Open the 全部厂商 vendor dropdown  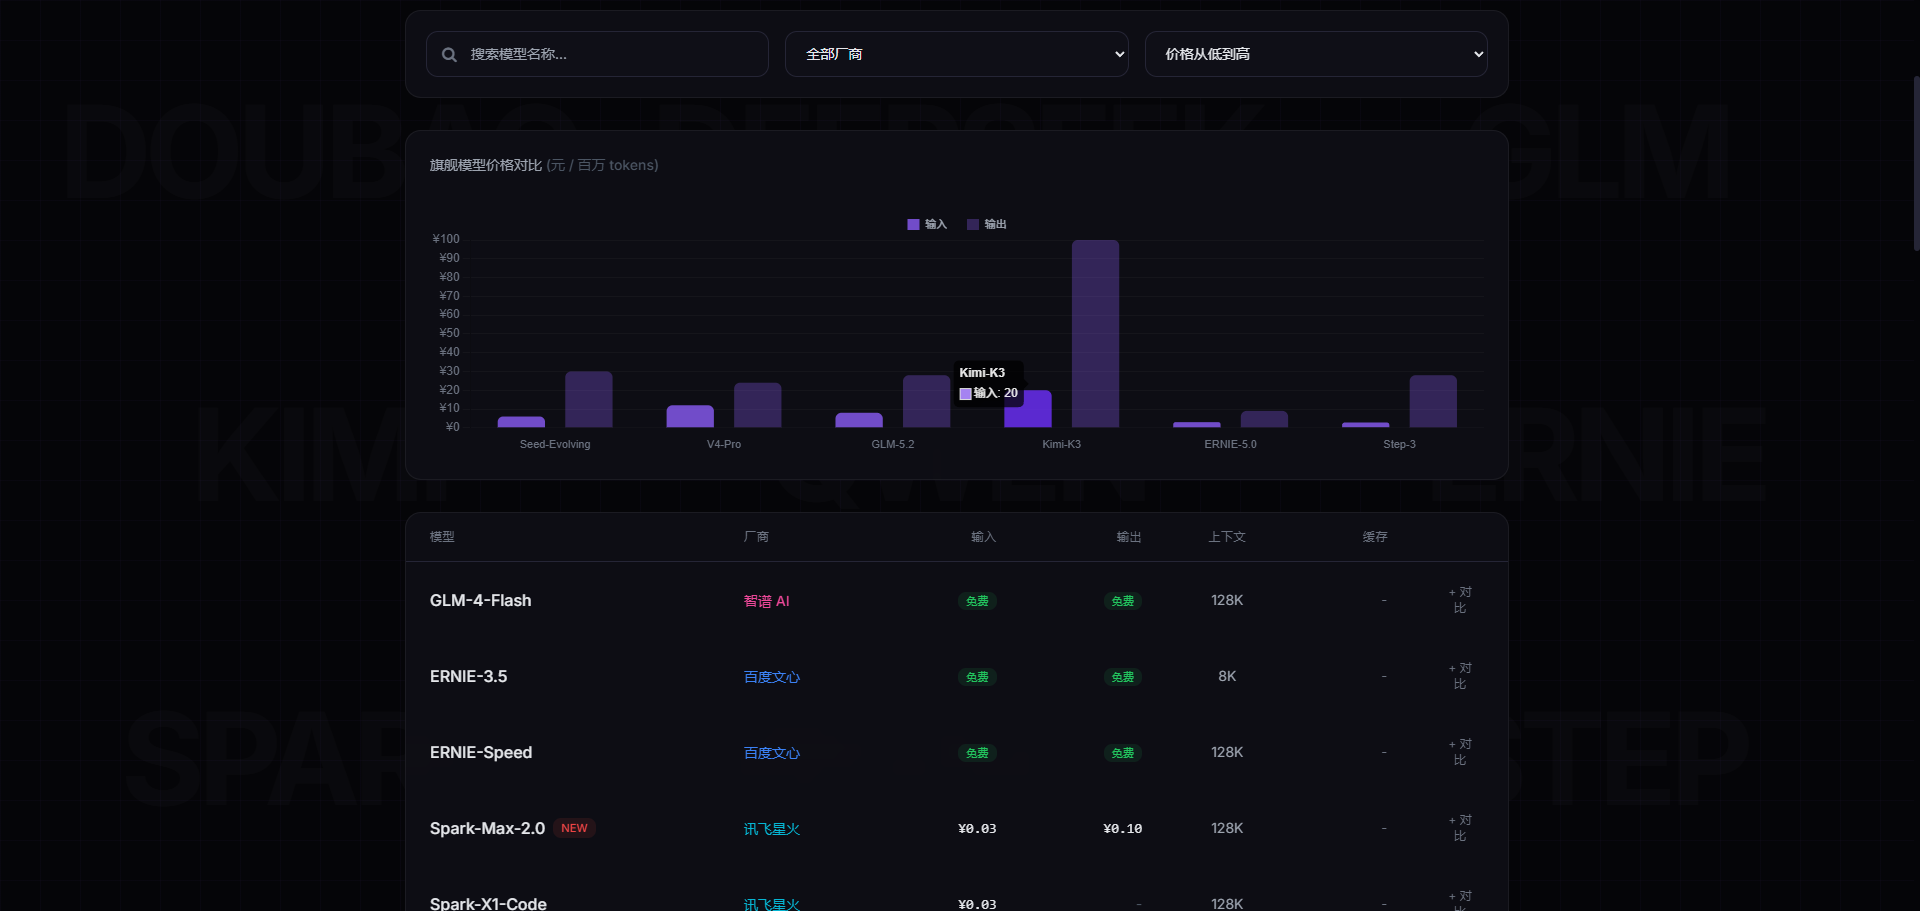[x=957, y=54]
